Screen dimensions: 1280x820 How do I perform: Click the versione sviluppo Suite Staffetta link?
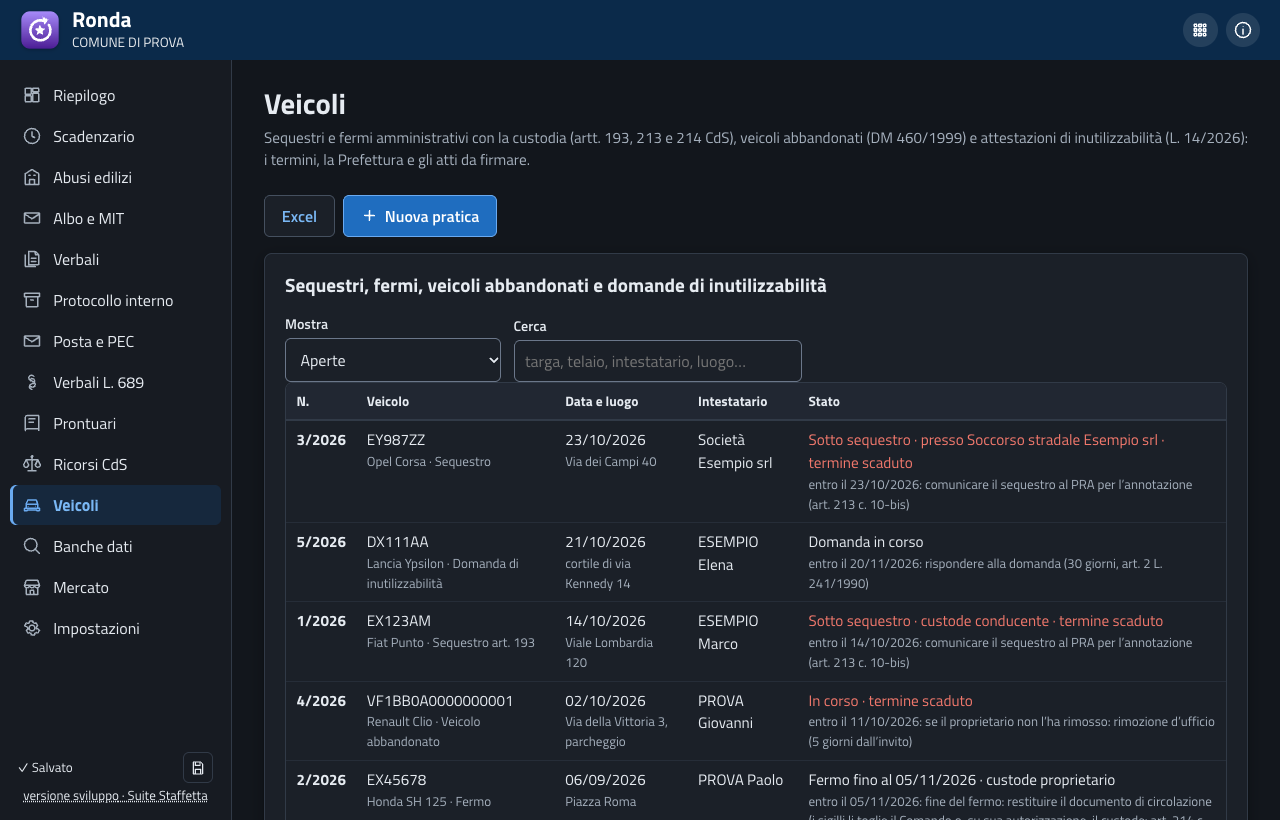click(115, 796)
